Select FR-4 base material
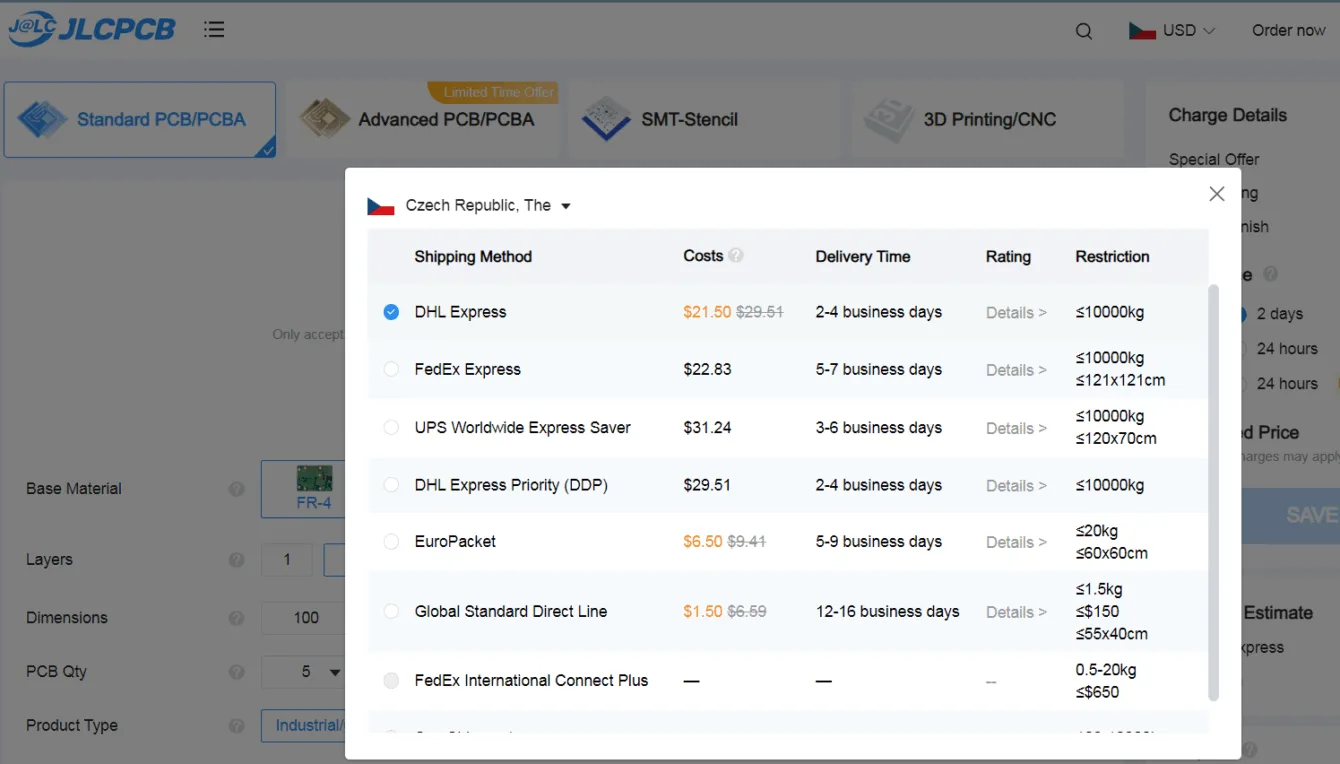 [304, 489]
